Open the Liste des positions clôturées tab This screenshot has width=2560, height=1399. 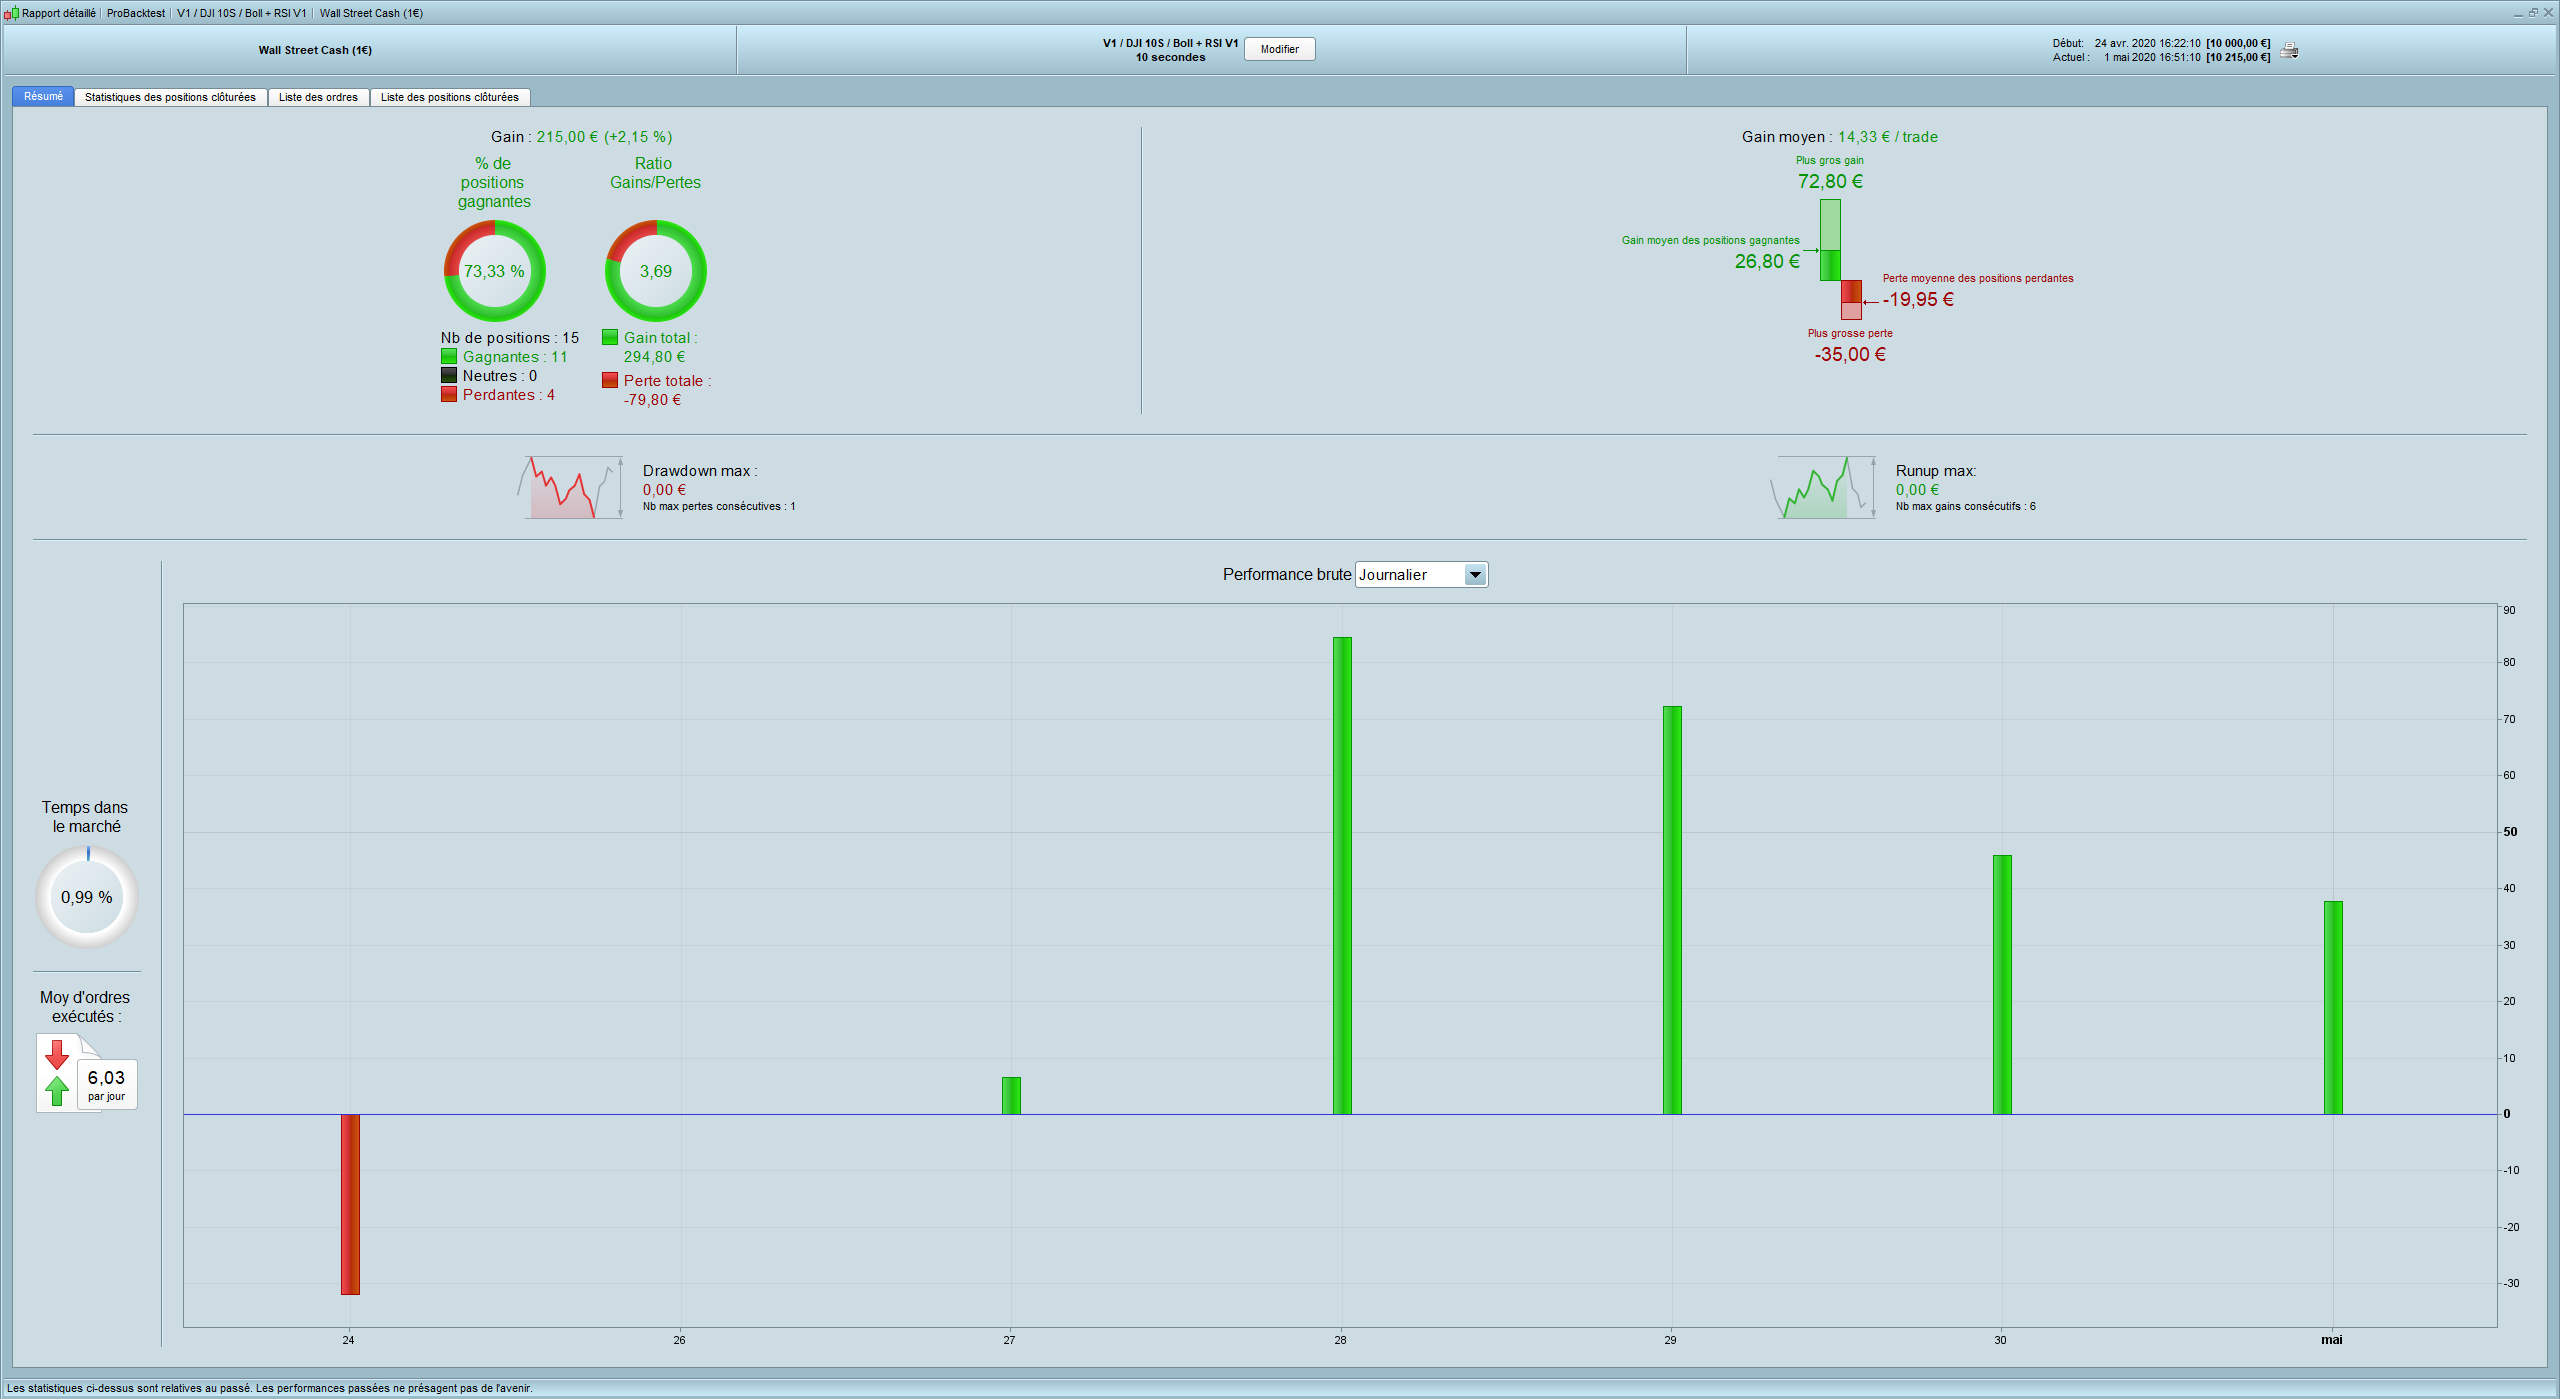[x=449, y=97]
